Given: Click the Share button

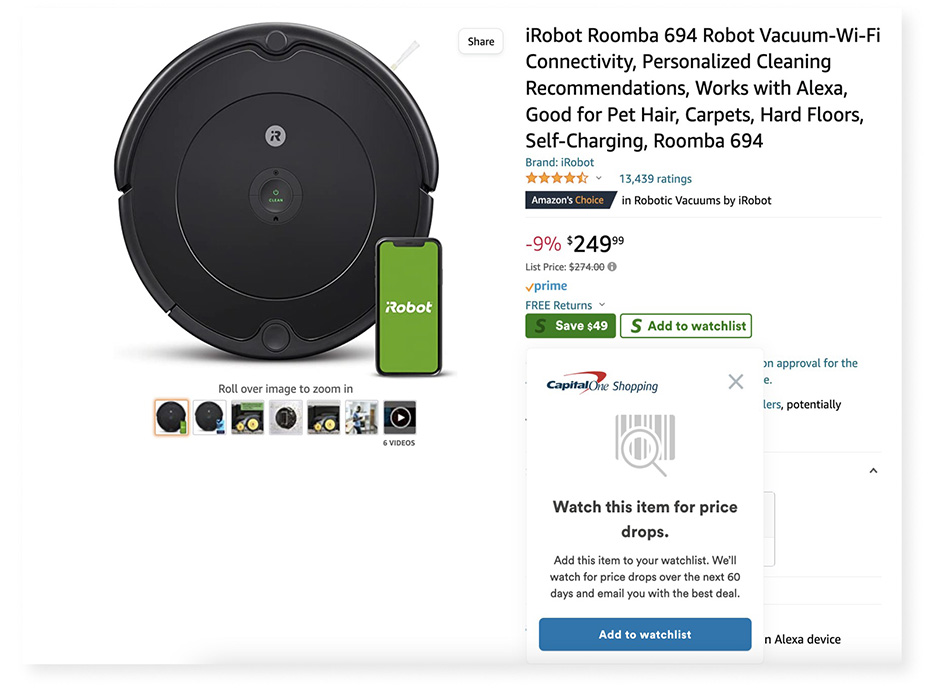Looking at the screenshot, I should pos(481,42).
